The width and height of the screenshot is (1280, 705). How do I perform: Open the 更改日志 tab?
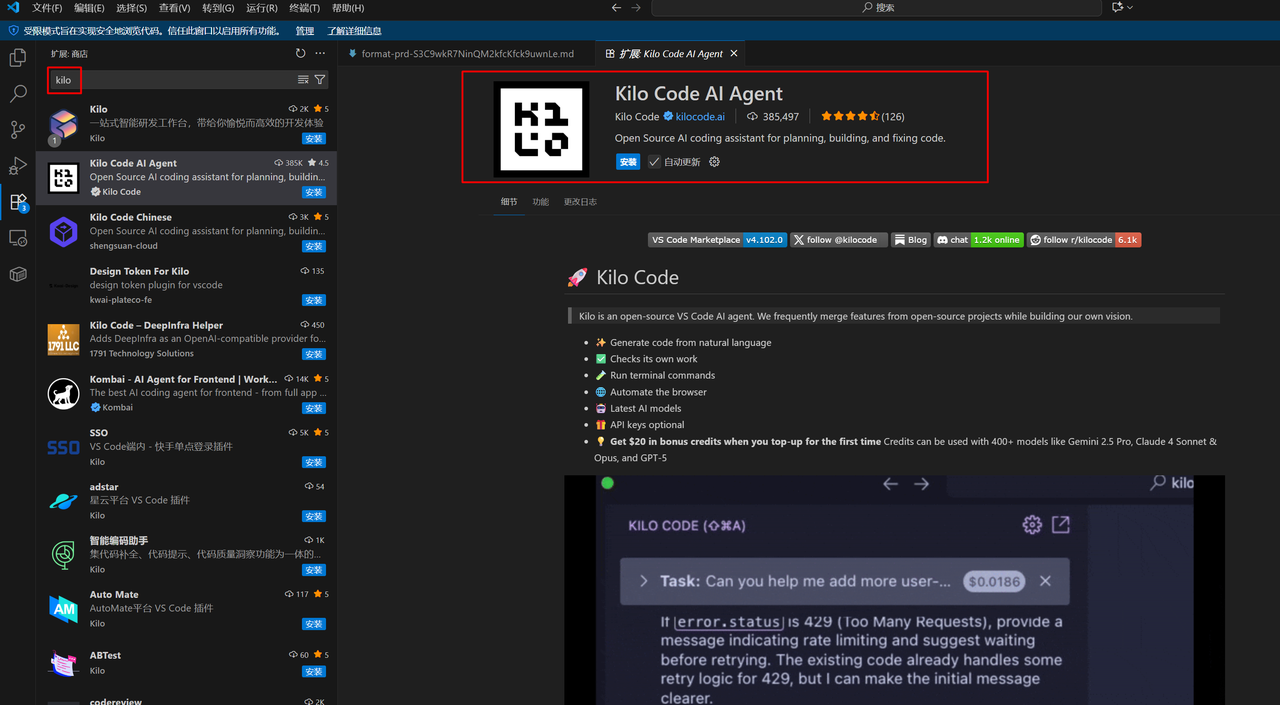coord(578,200)
